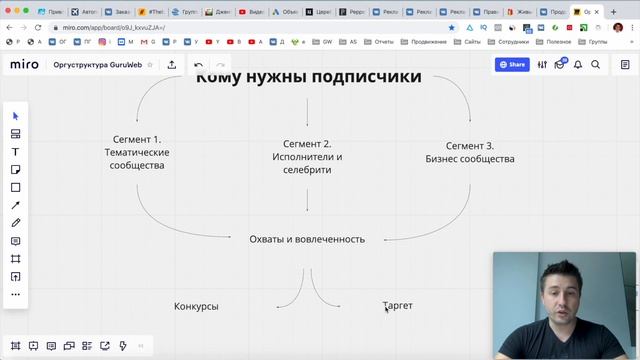The height and width of the screenshot is (360, 640).
Task: Click the blue Share button
Action: (512, 64)
